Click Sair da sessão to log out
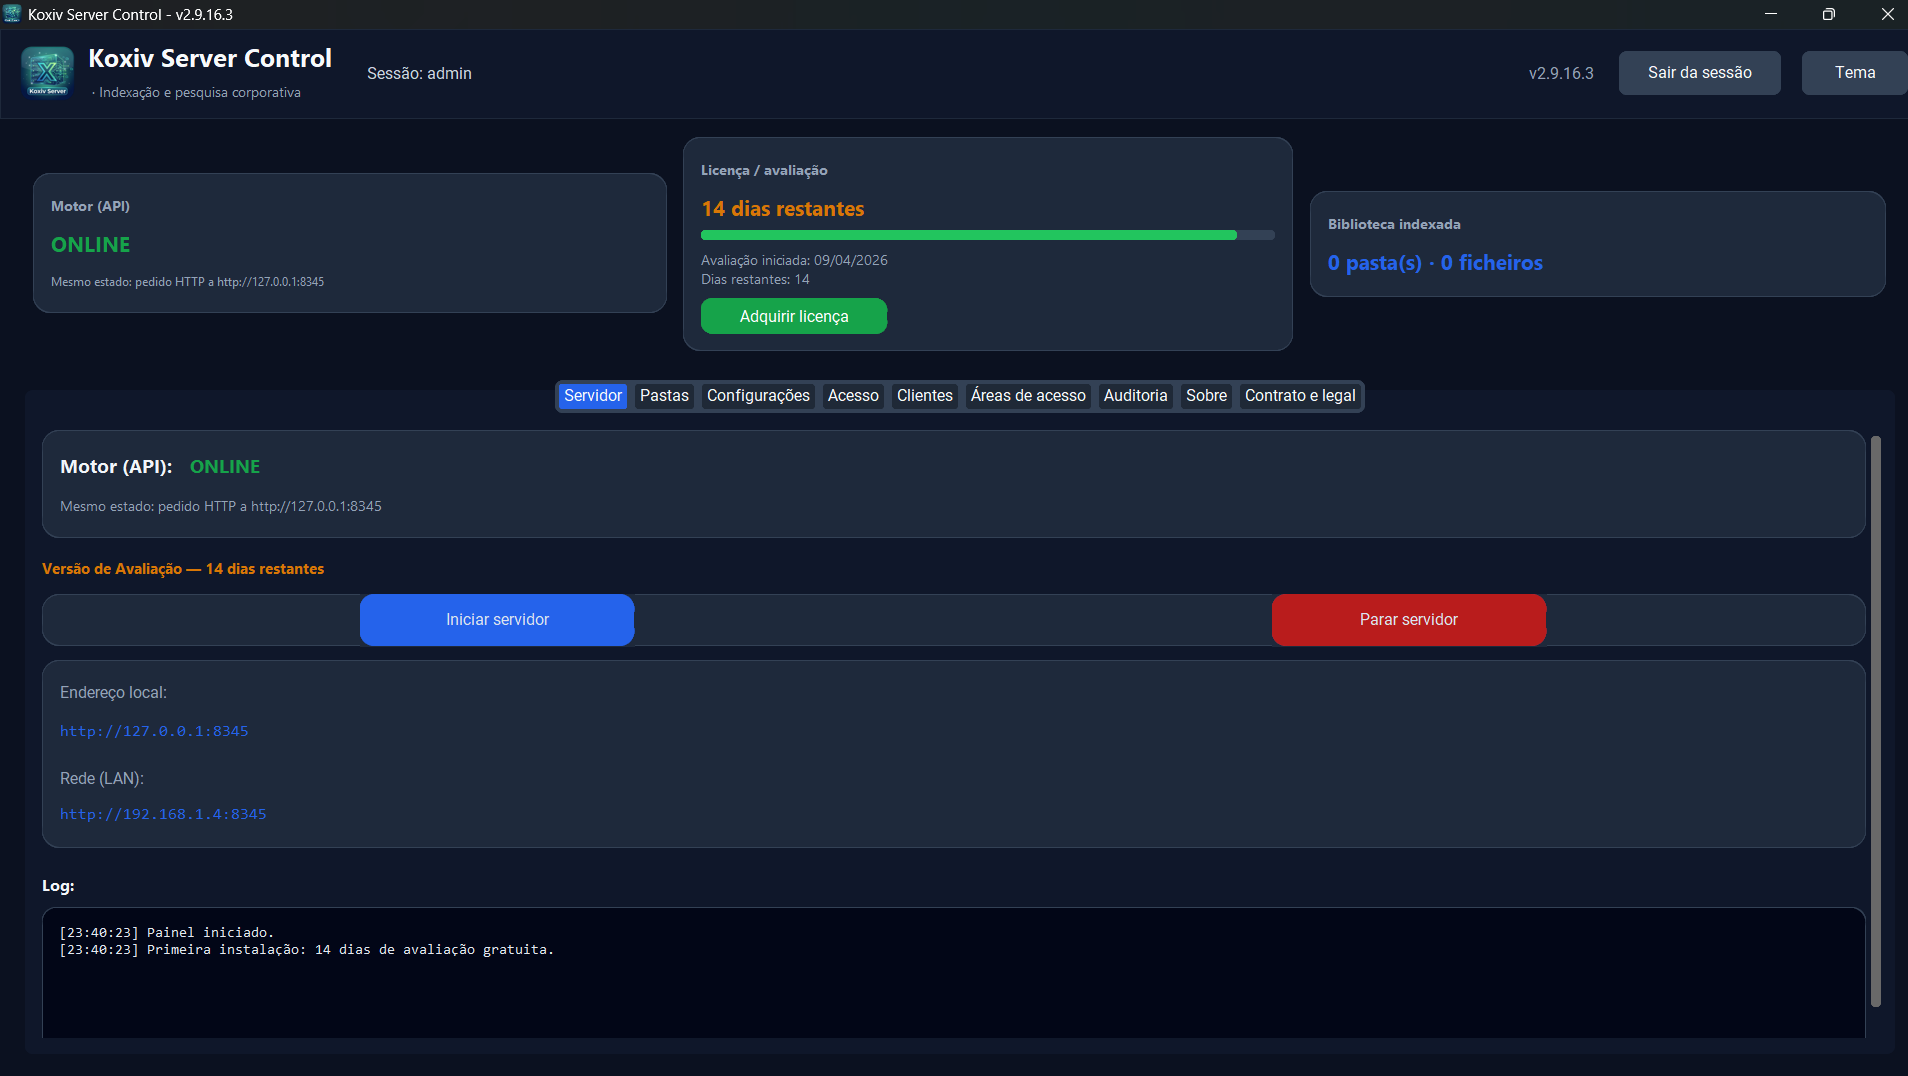 [1698, 72]
